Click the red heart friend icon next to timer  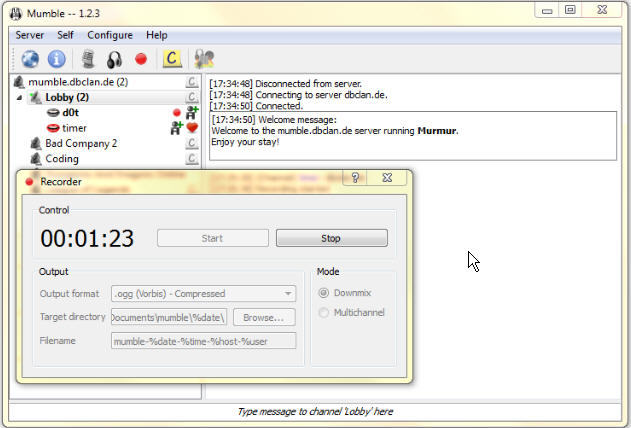[192, 128]
